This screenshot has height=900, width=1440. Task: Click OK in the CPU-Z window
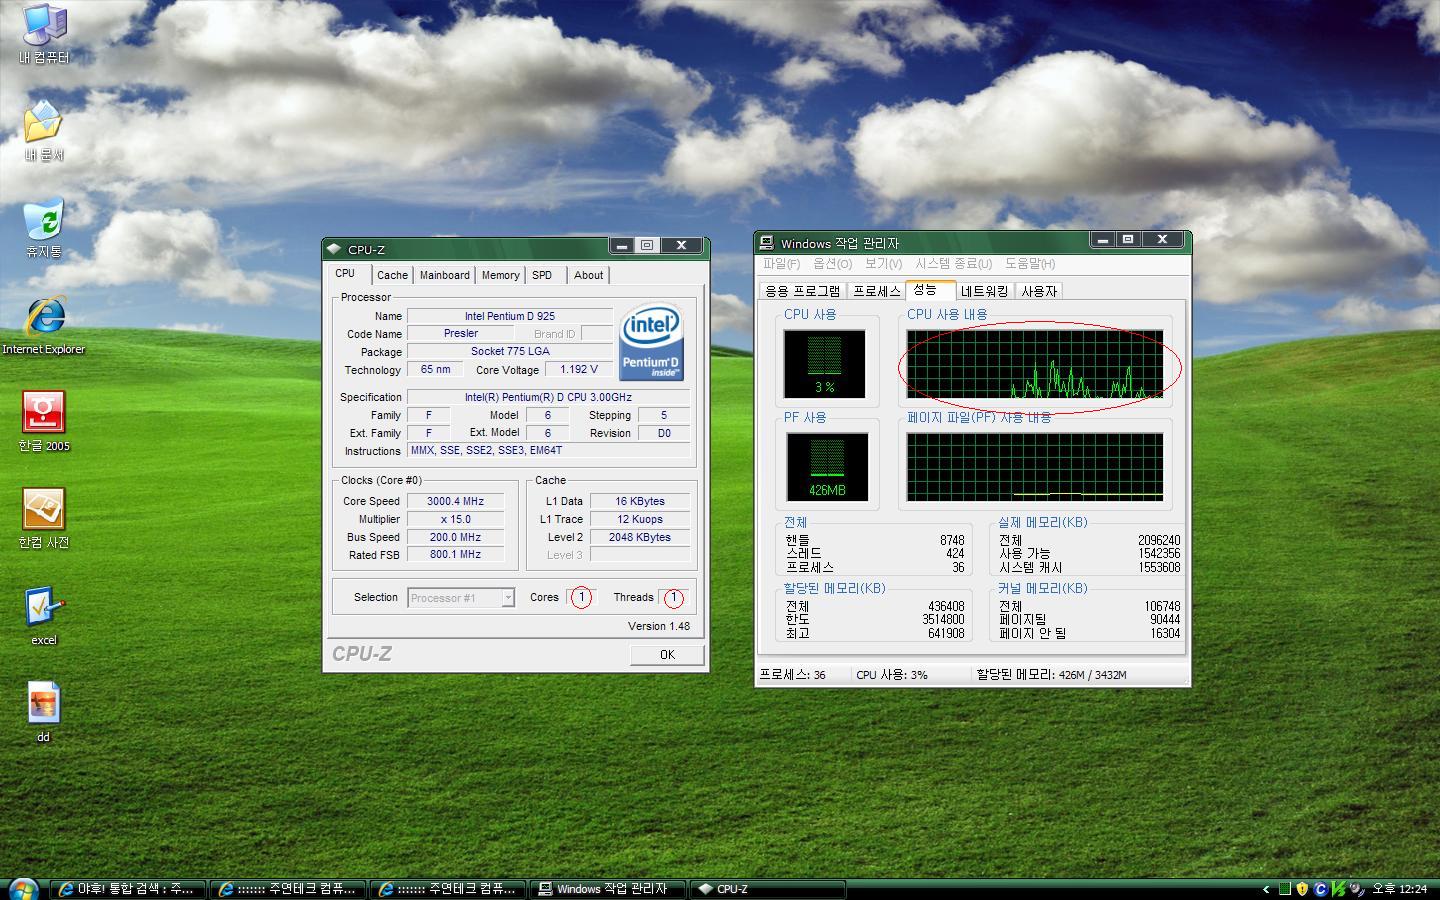(667, 654)
